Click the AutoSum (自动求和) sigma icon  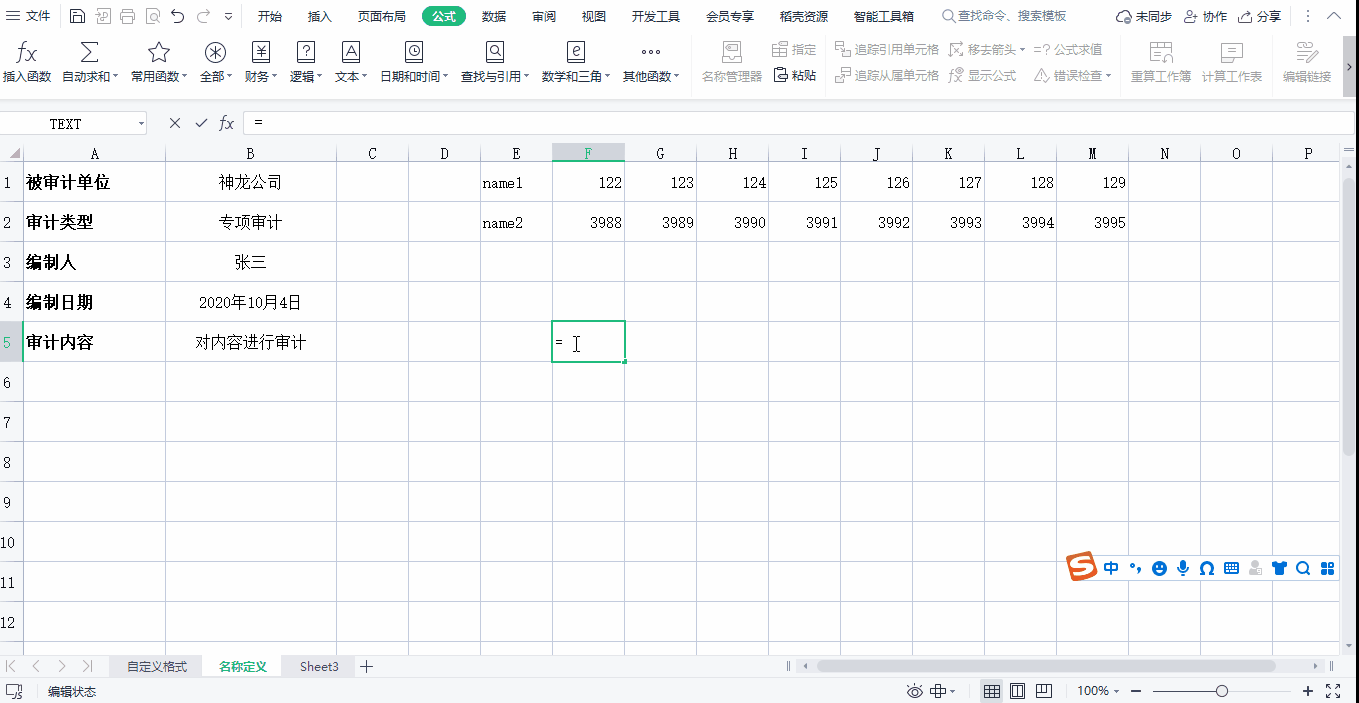(x=89, y=53)
